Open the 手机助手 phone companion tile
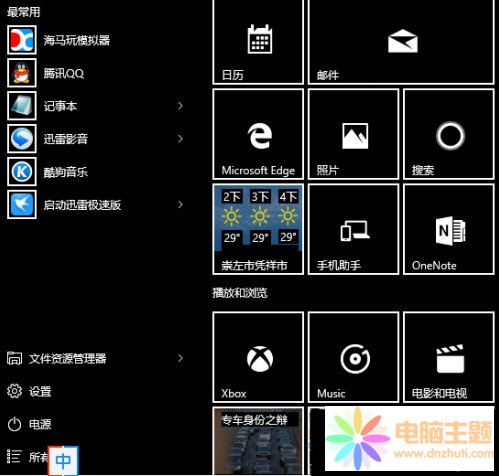Viewport: 499px width, 476px height. point(353,229)
